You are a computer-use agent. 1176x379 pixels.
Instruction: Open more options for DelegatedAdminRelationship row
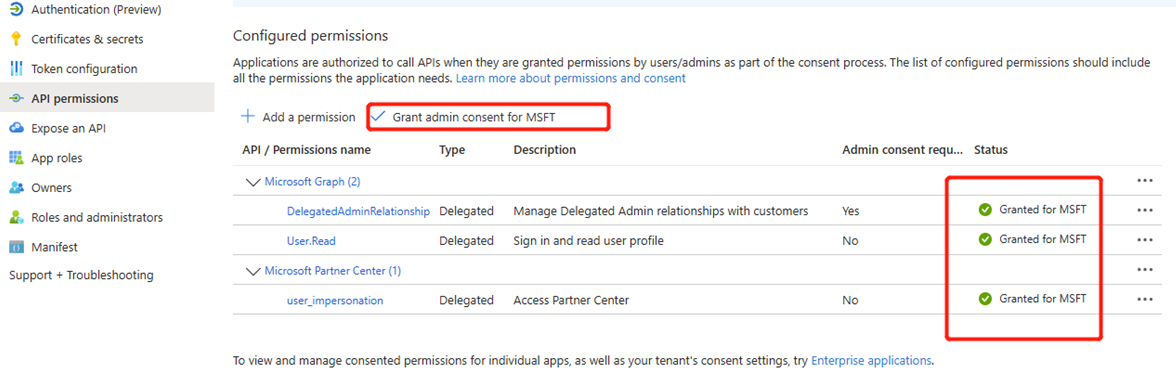coord(1144,211)
